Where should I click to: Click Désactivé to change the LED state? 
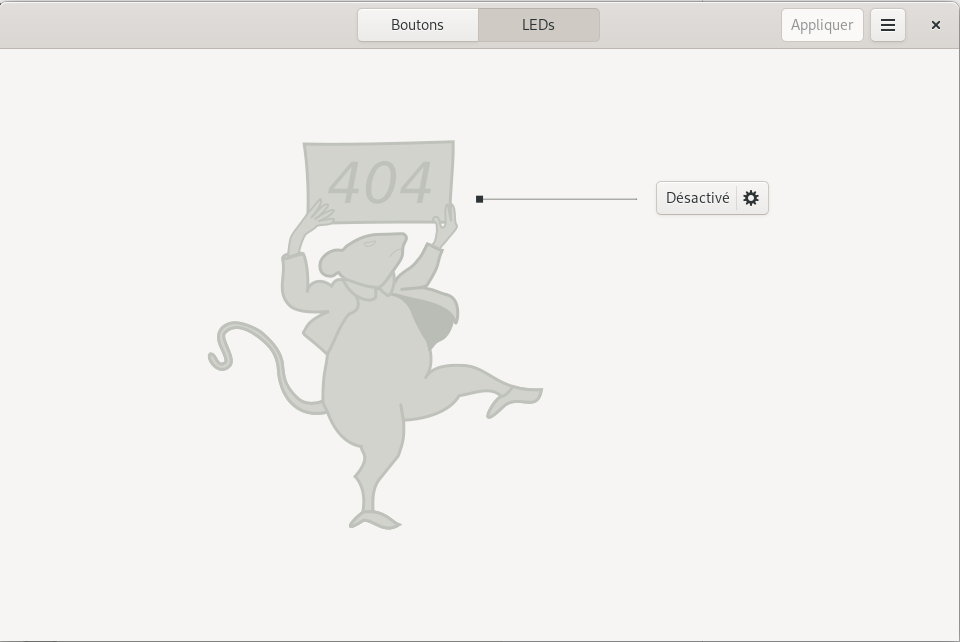point(697,197)
